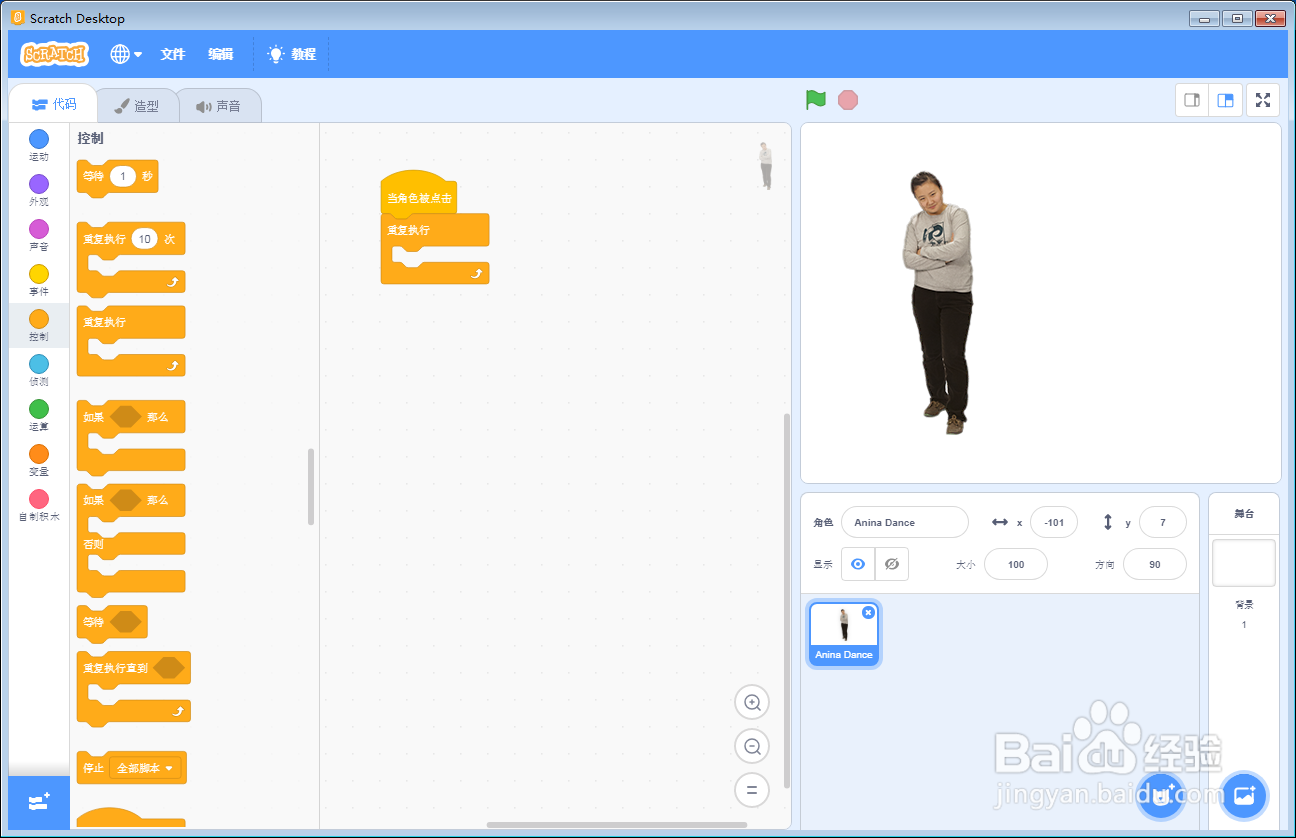Open the language globe menu
The width and height of the screenshot is (1296, 838).
pyautogui.click(x=126, y=54)
